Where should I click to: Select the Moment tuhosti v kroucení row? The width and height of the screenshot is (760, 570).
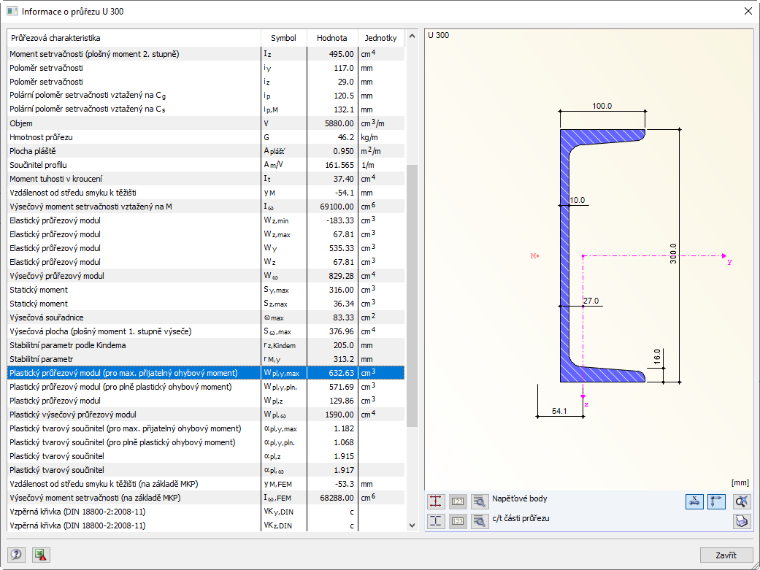click(206, 179)
